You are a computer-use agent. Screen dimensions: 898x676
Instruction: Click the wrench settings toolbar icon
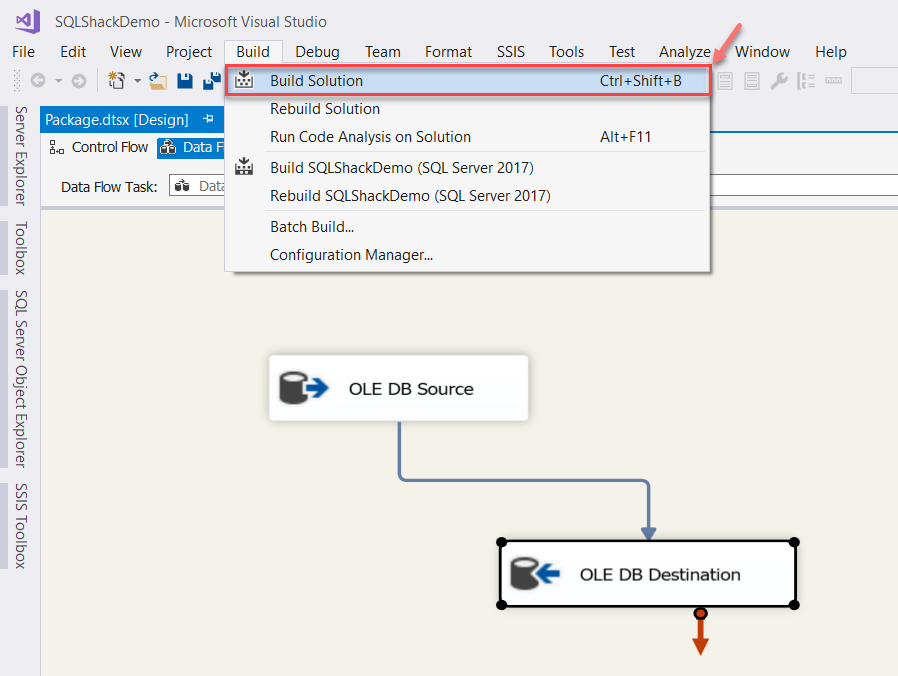tap(779, 81)
